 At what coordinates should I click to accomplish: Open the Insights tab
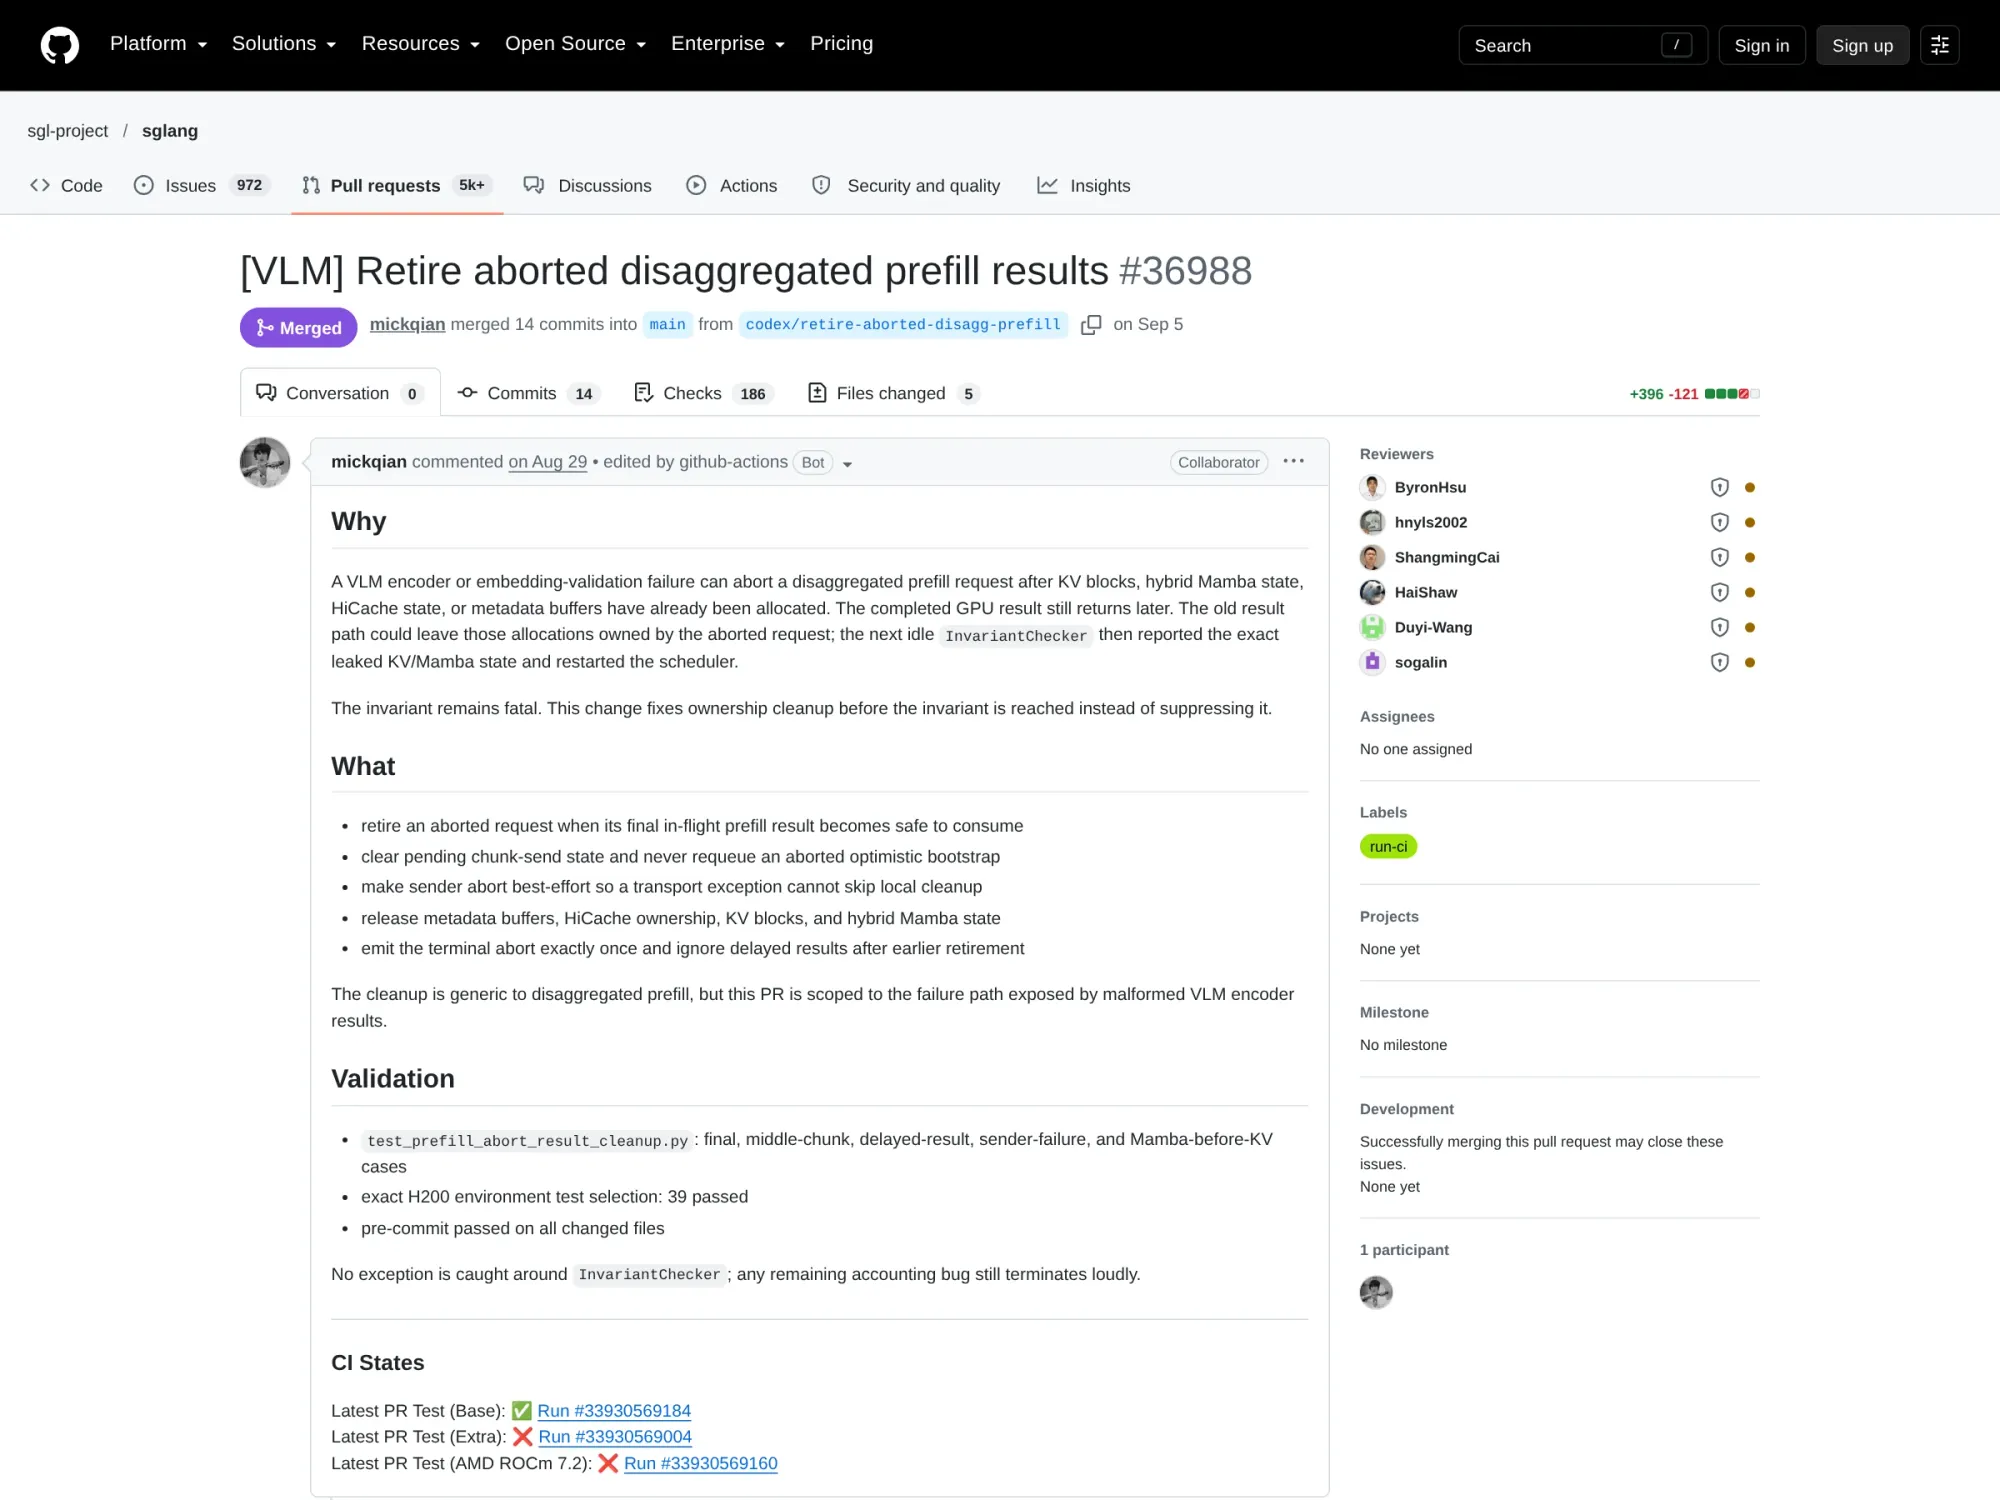[x=1084, y=186]
